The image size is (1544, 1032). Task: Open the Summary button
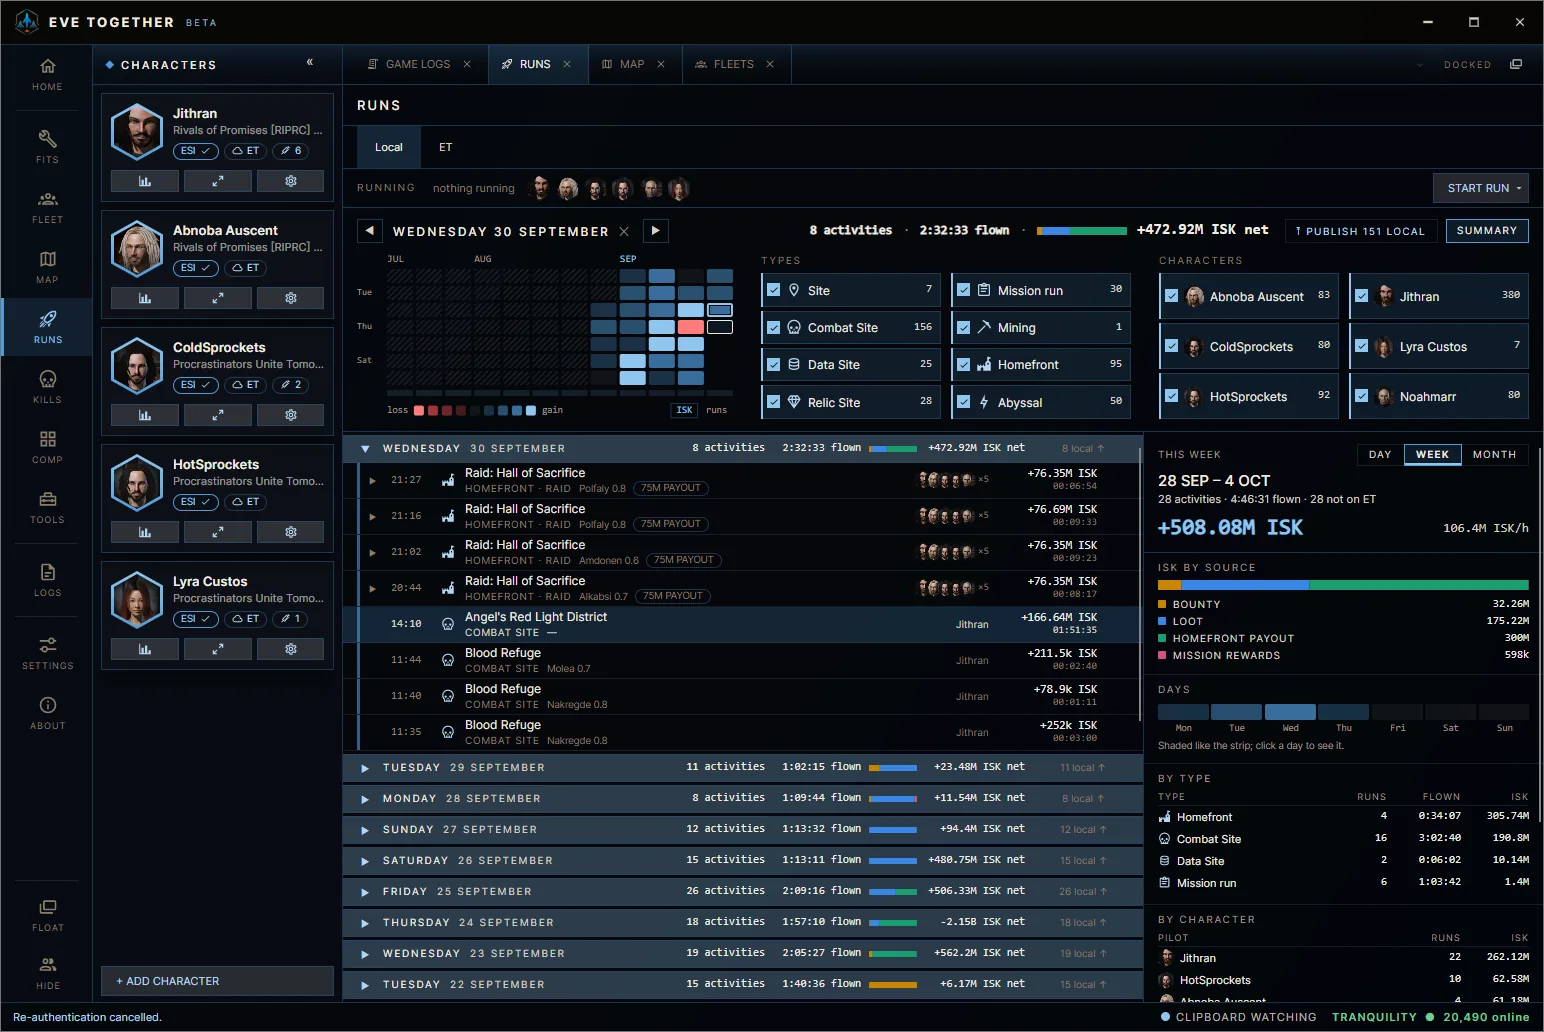(1486, 230)
